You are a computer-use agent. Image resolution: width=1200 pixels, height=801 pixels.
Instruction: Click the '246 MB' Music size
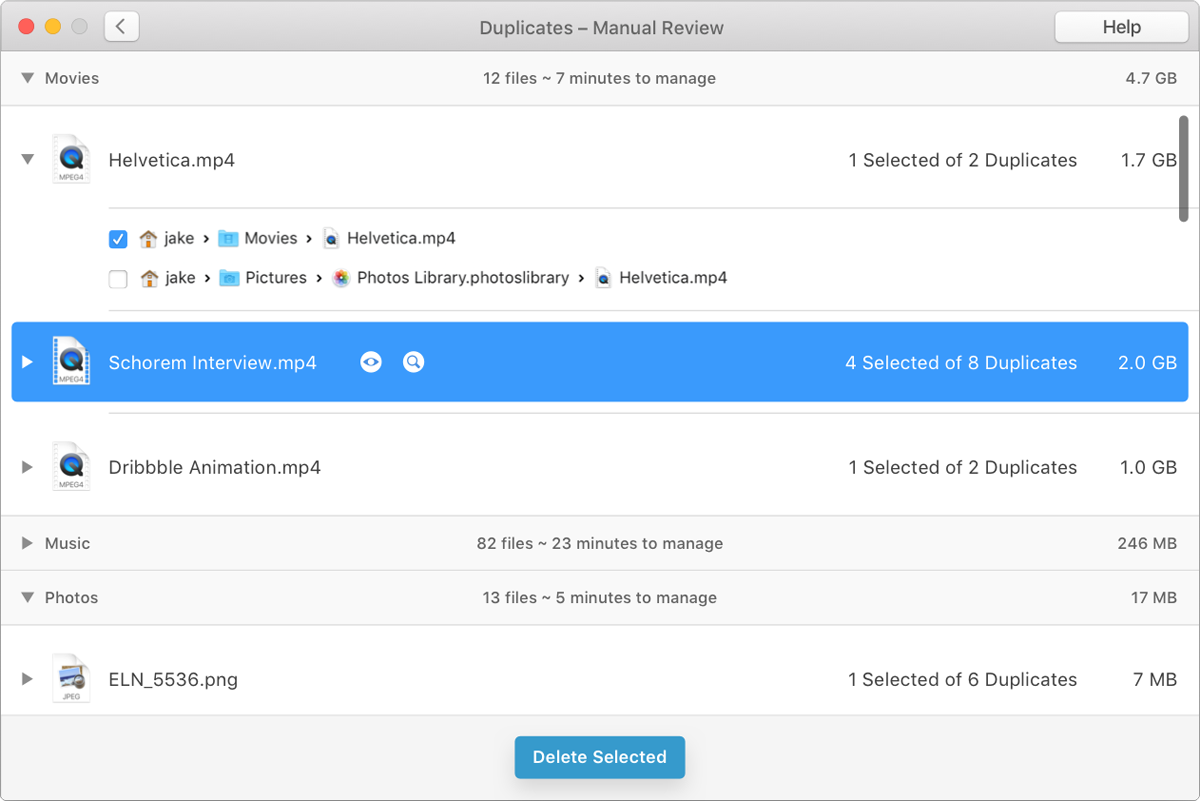1147,543
